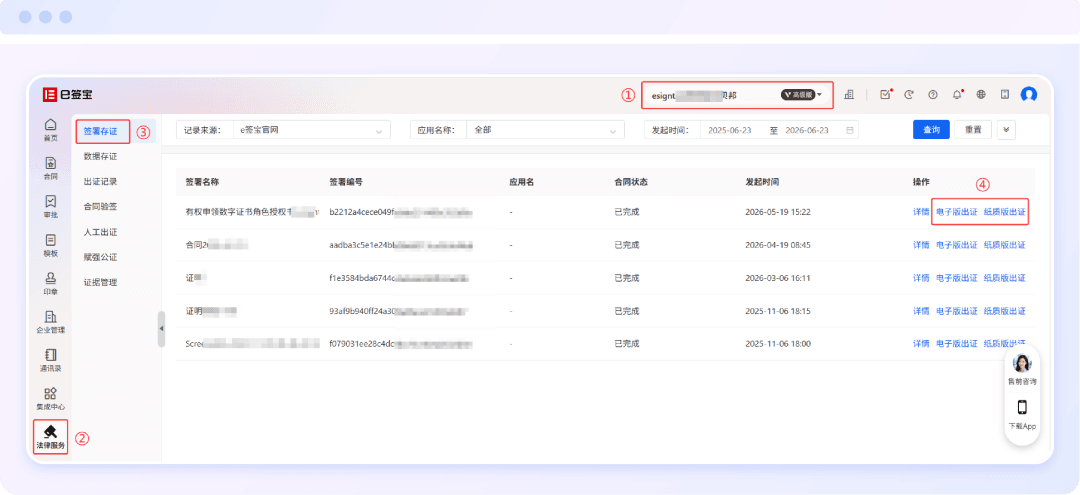1080x495 pixels.
Task: Click 电子版出证 for the 2026-04-19 08:45 row
Action: [956, 245]
